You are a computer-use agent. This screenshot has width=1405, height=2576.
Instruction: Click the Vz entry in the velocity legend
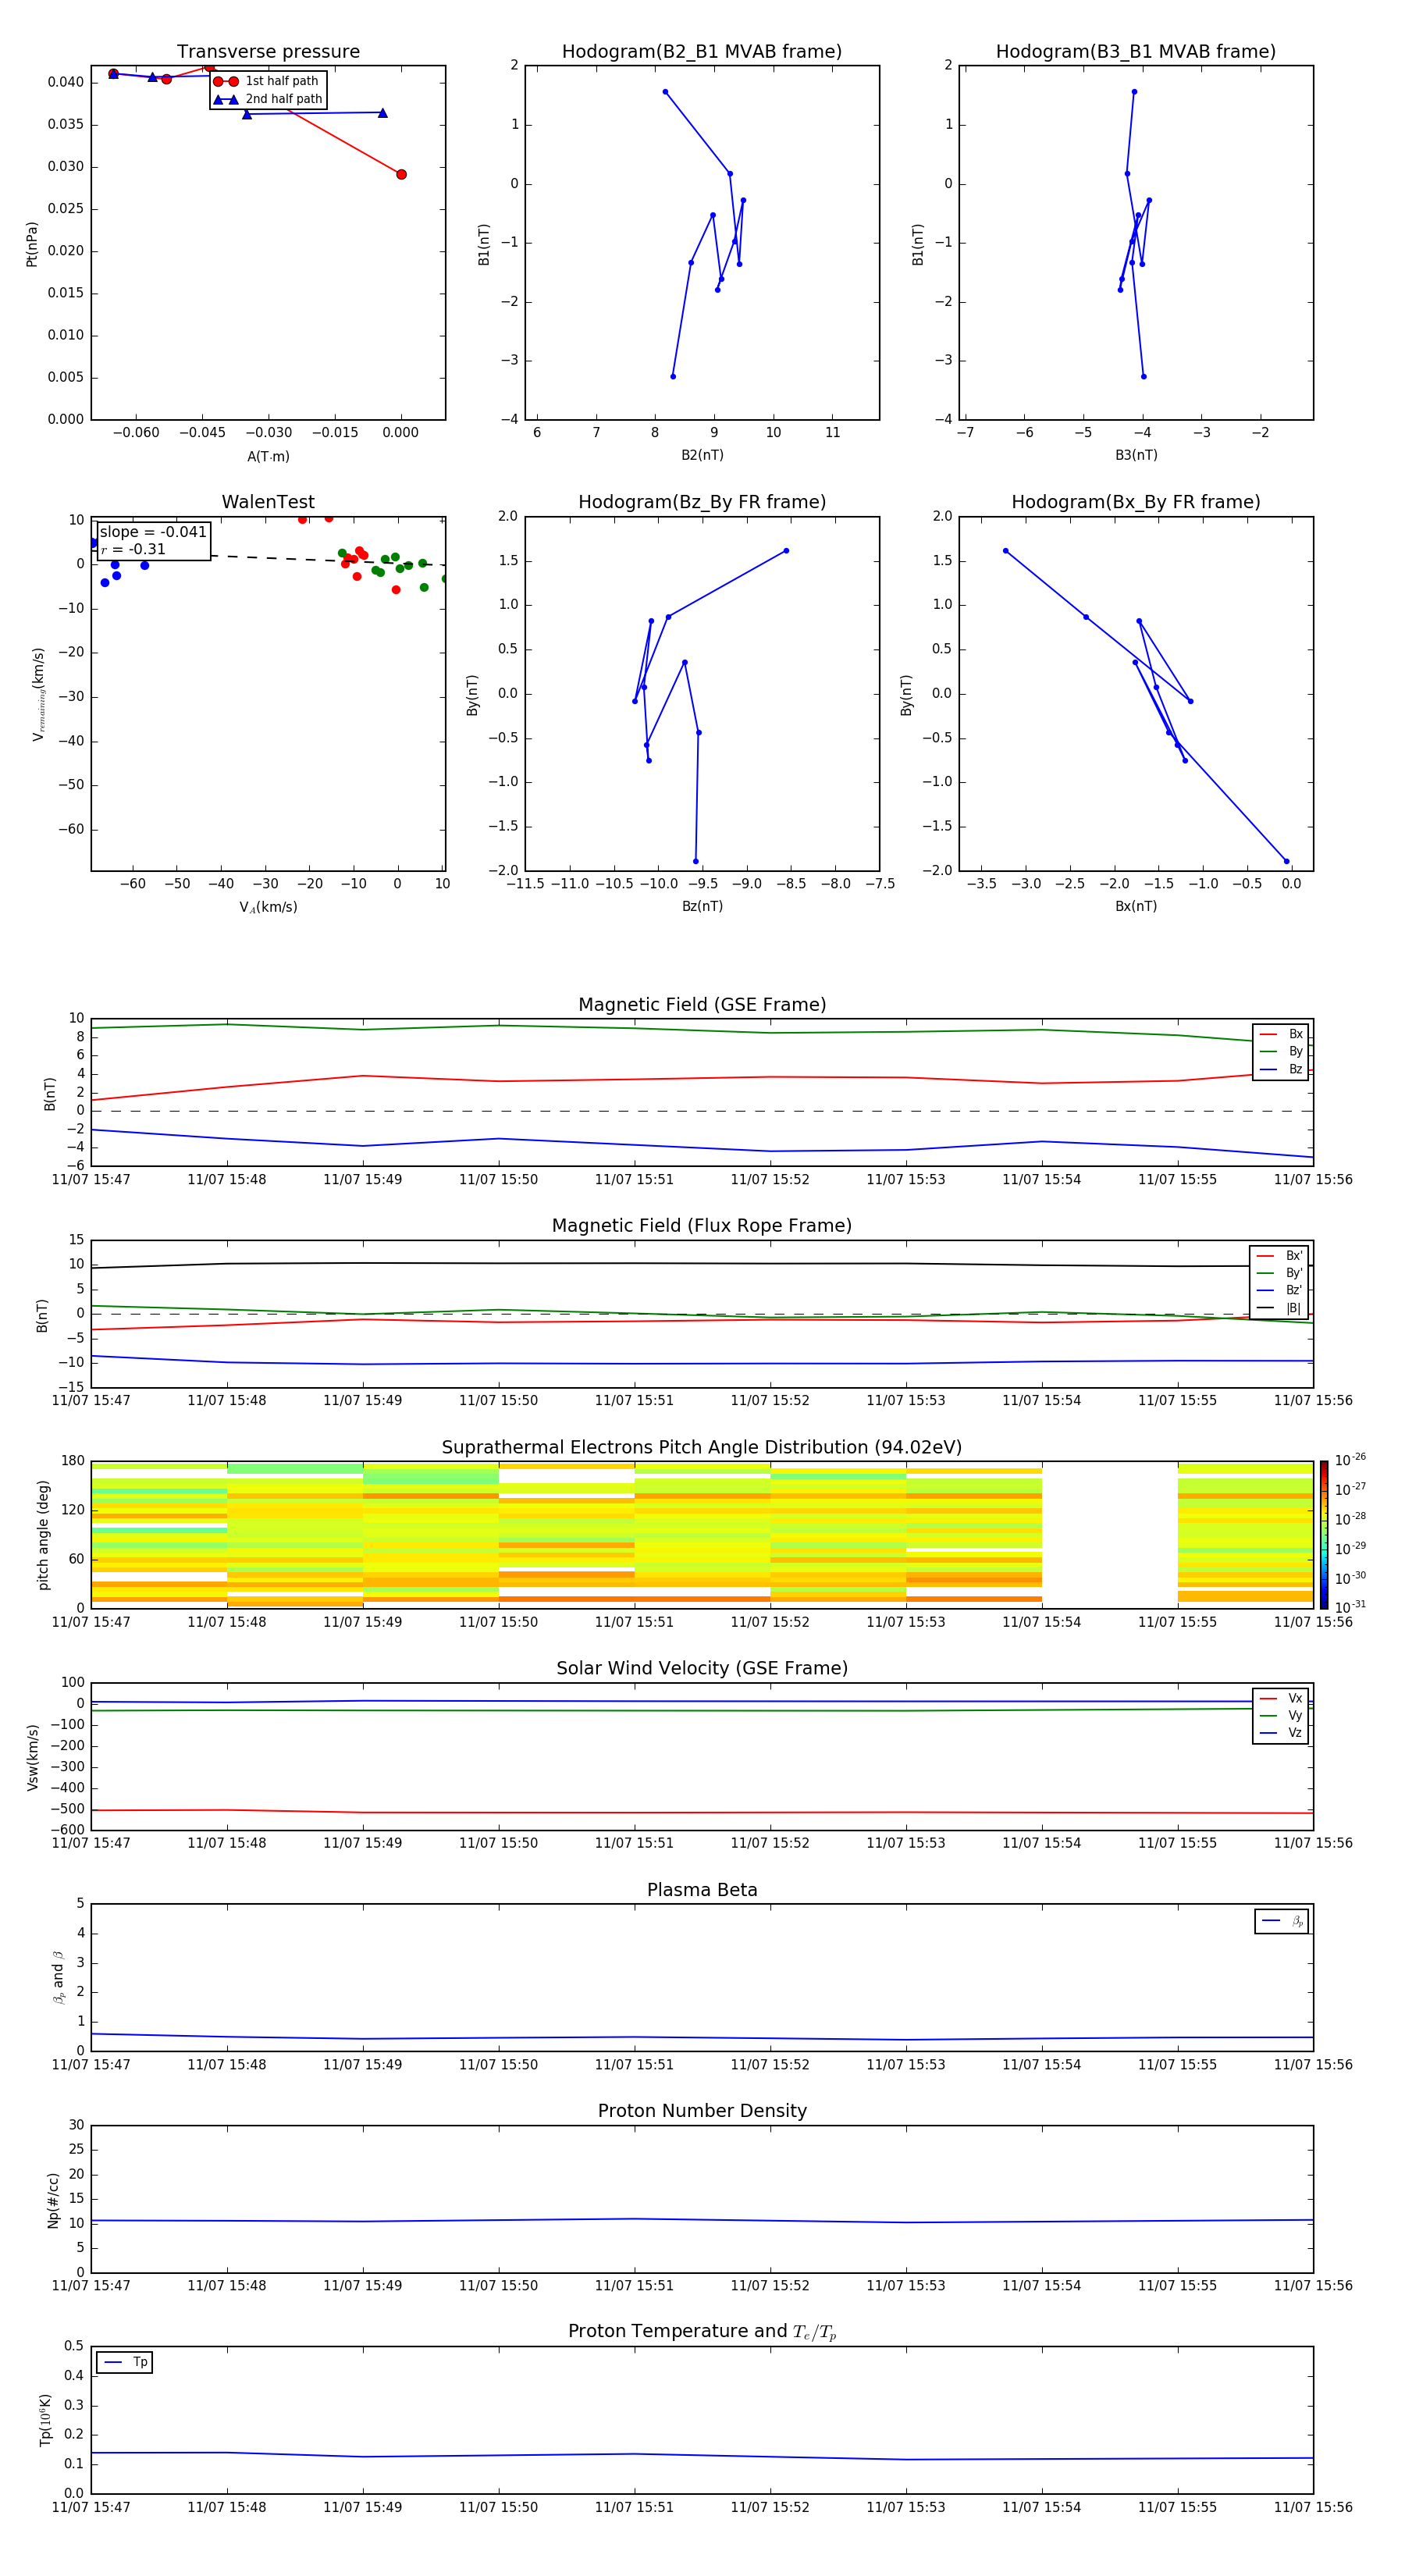1281,1733
